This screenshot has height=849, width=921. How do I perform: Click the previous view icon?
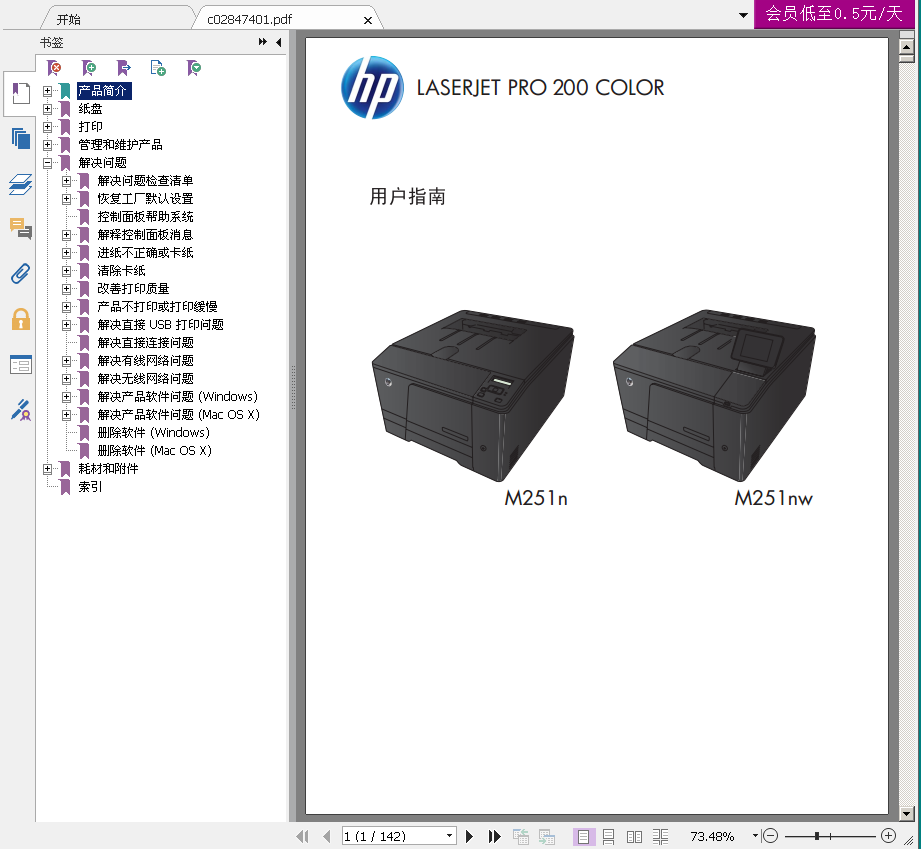[x=520, y=836]
